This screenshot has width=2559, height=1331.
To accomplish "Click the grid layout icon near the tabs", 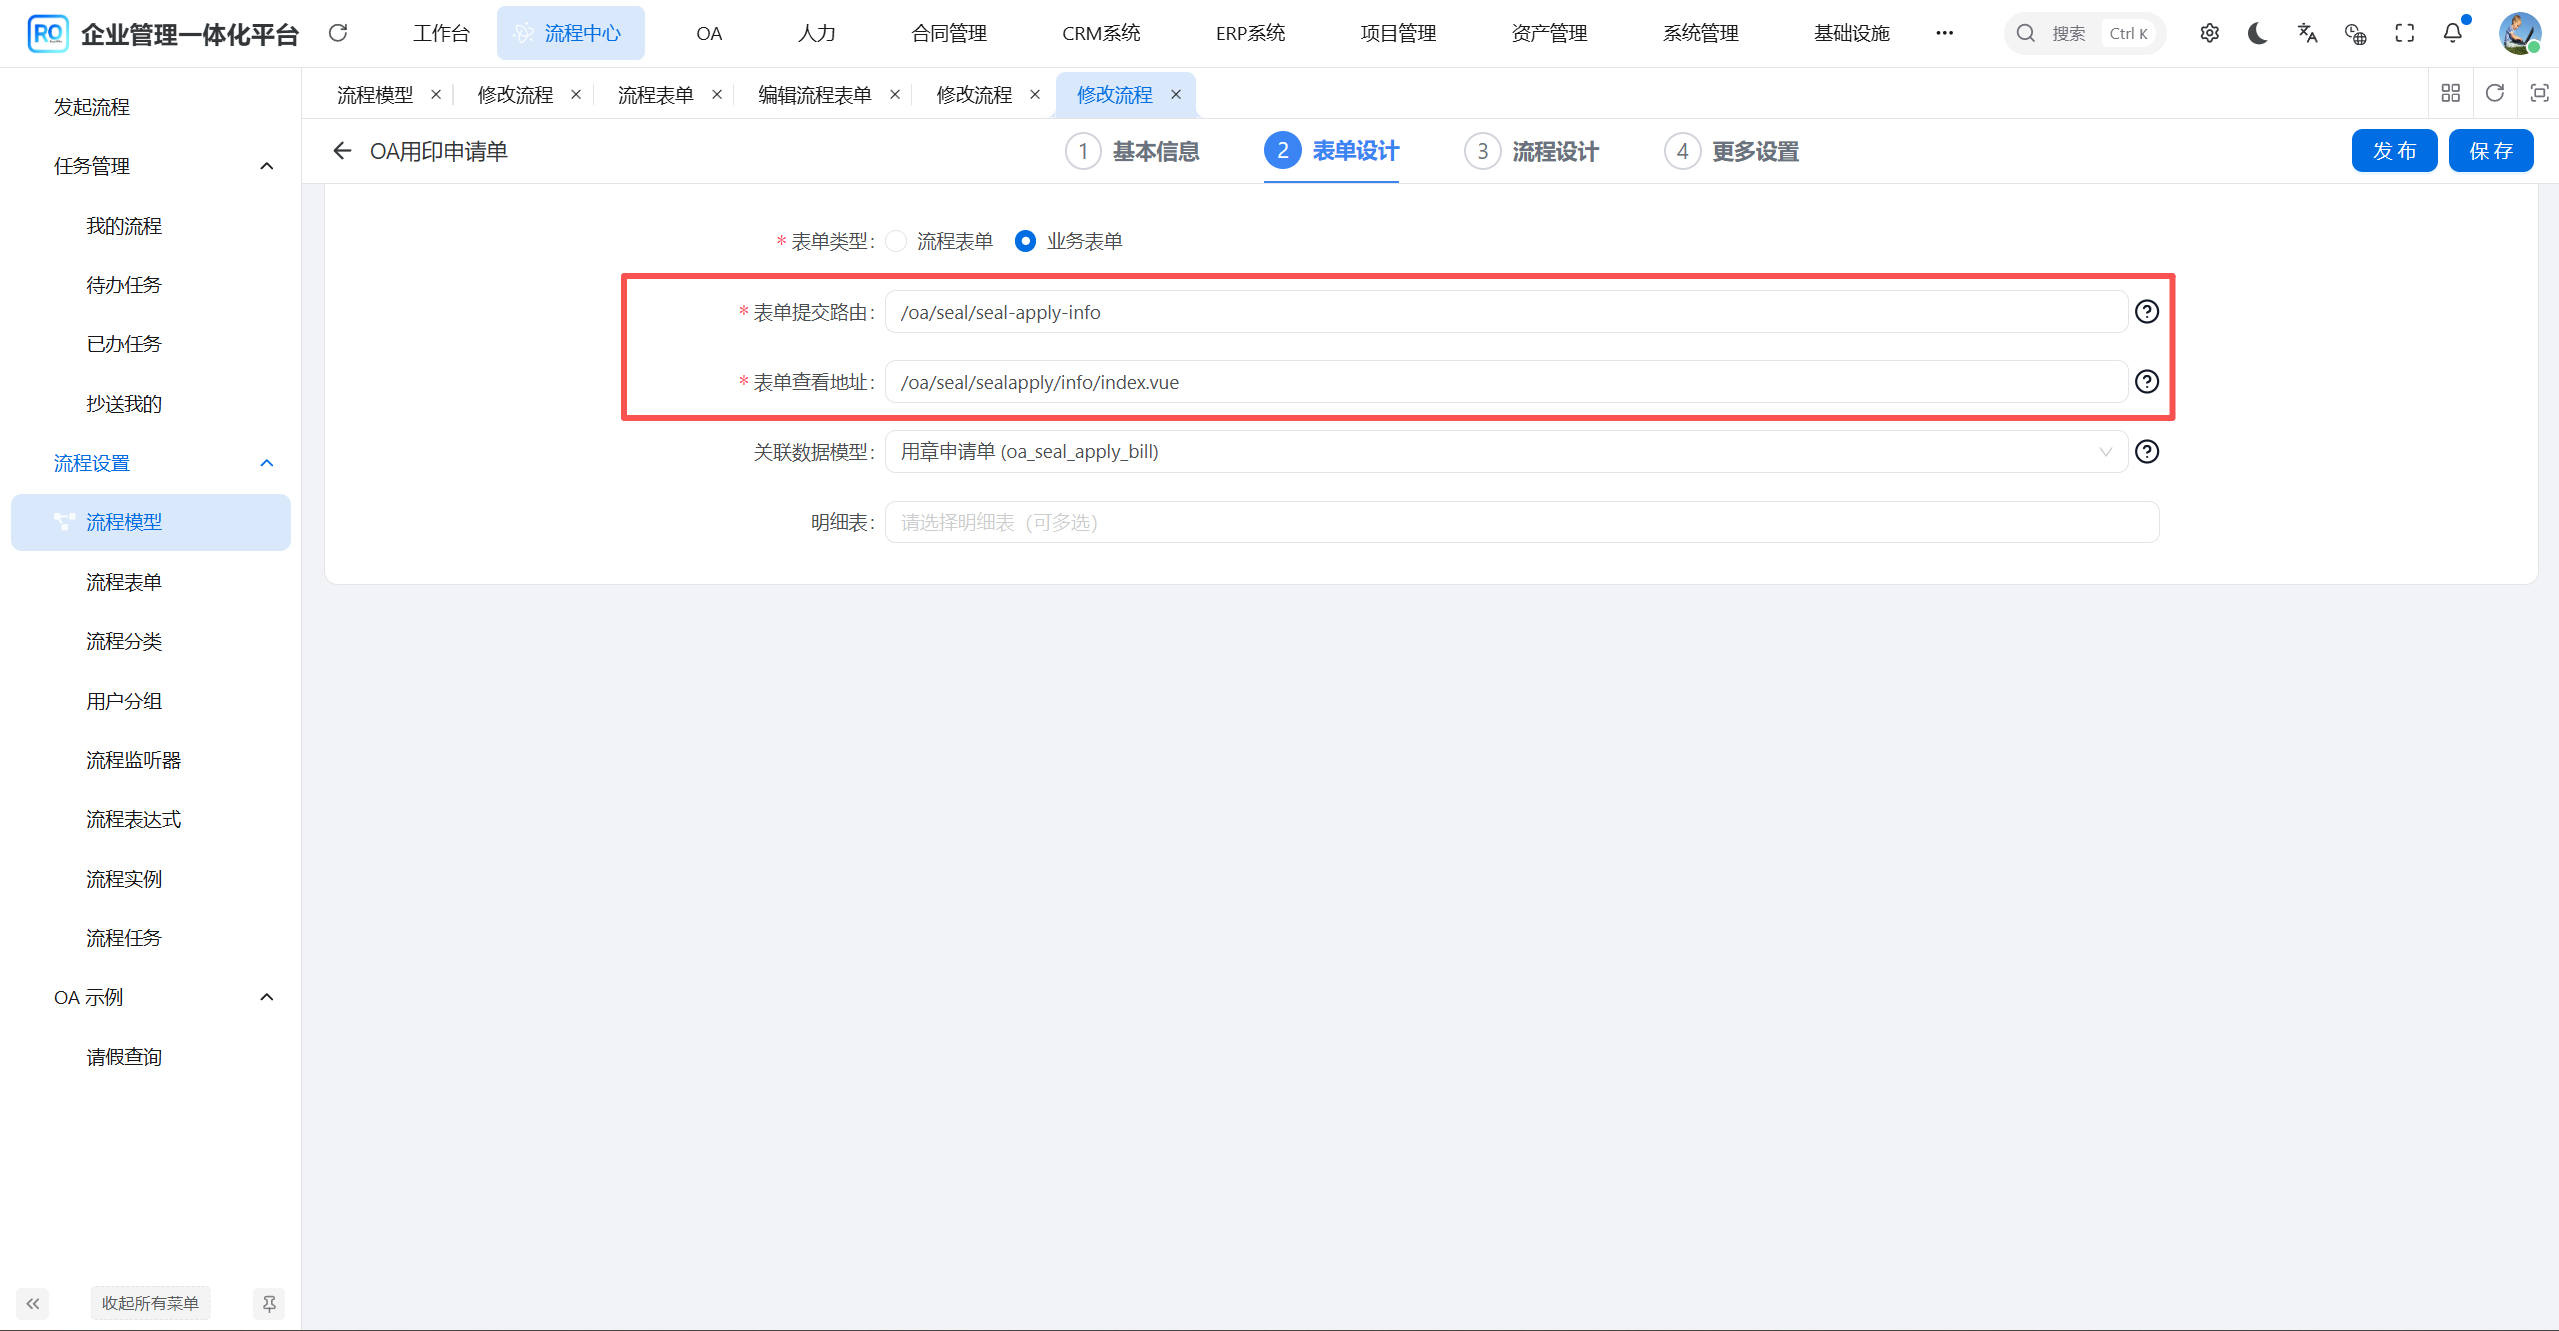I will pos(2451,92).
